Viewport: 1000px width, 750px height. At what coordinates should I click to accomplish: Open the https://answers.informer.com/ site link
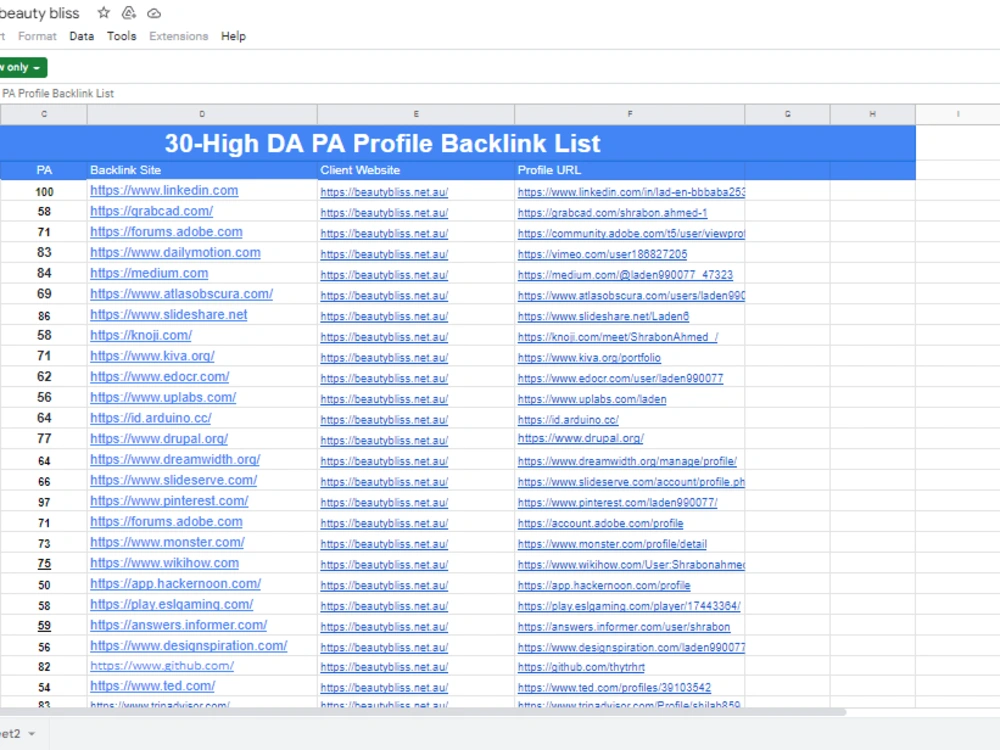tap(179, 625)
